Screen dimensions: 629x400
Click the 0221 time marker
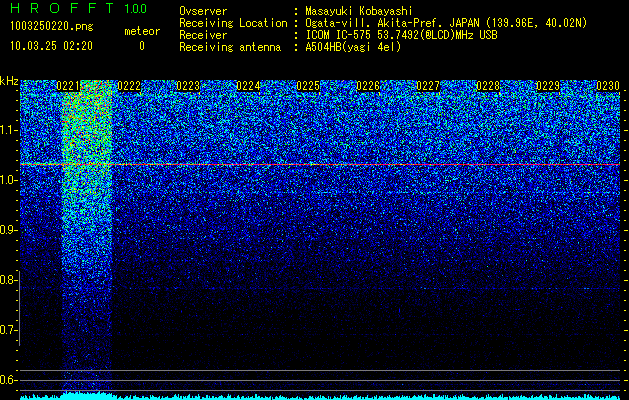69,86
